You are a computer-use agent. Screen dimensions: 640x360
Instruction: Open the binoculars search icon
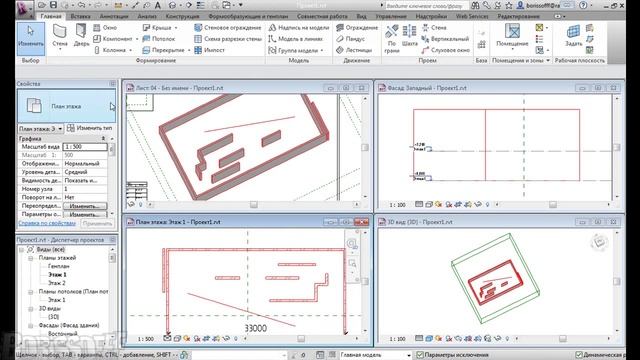(x=475, y=5)
